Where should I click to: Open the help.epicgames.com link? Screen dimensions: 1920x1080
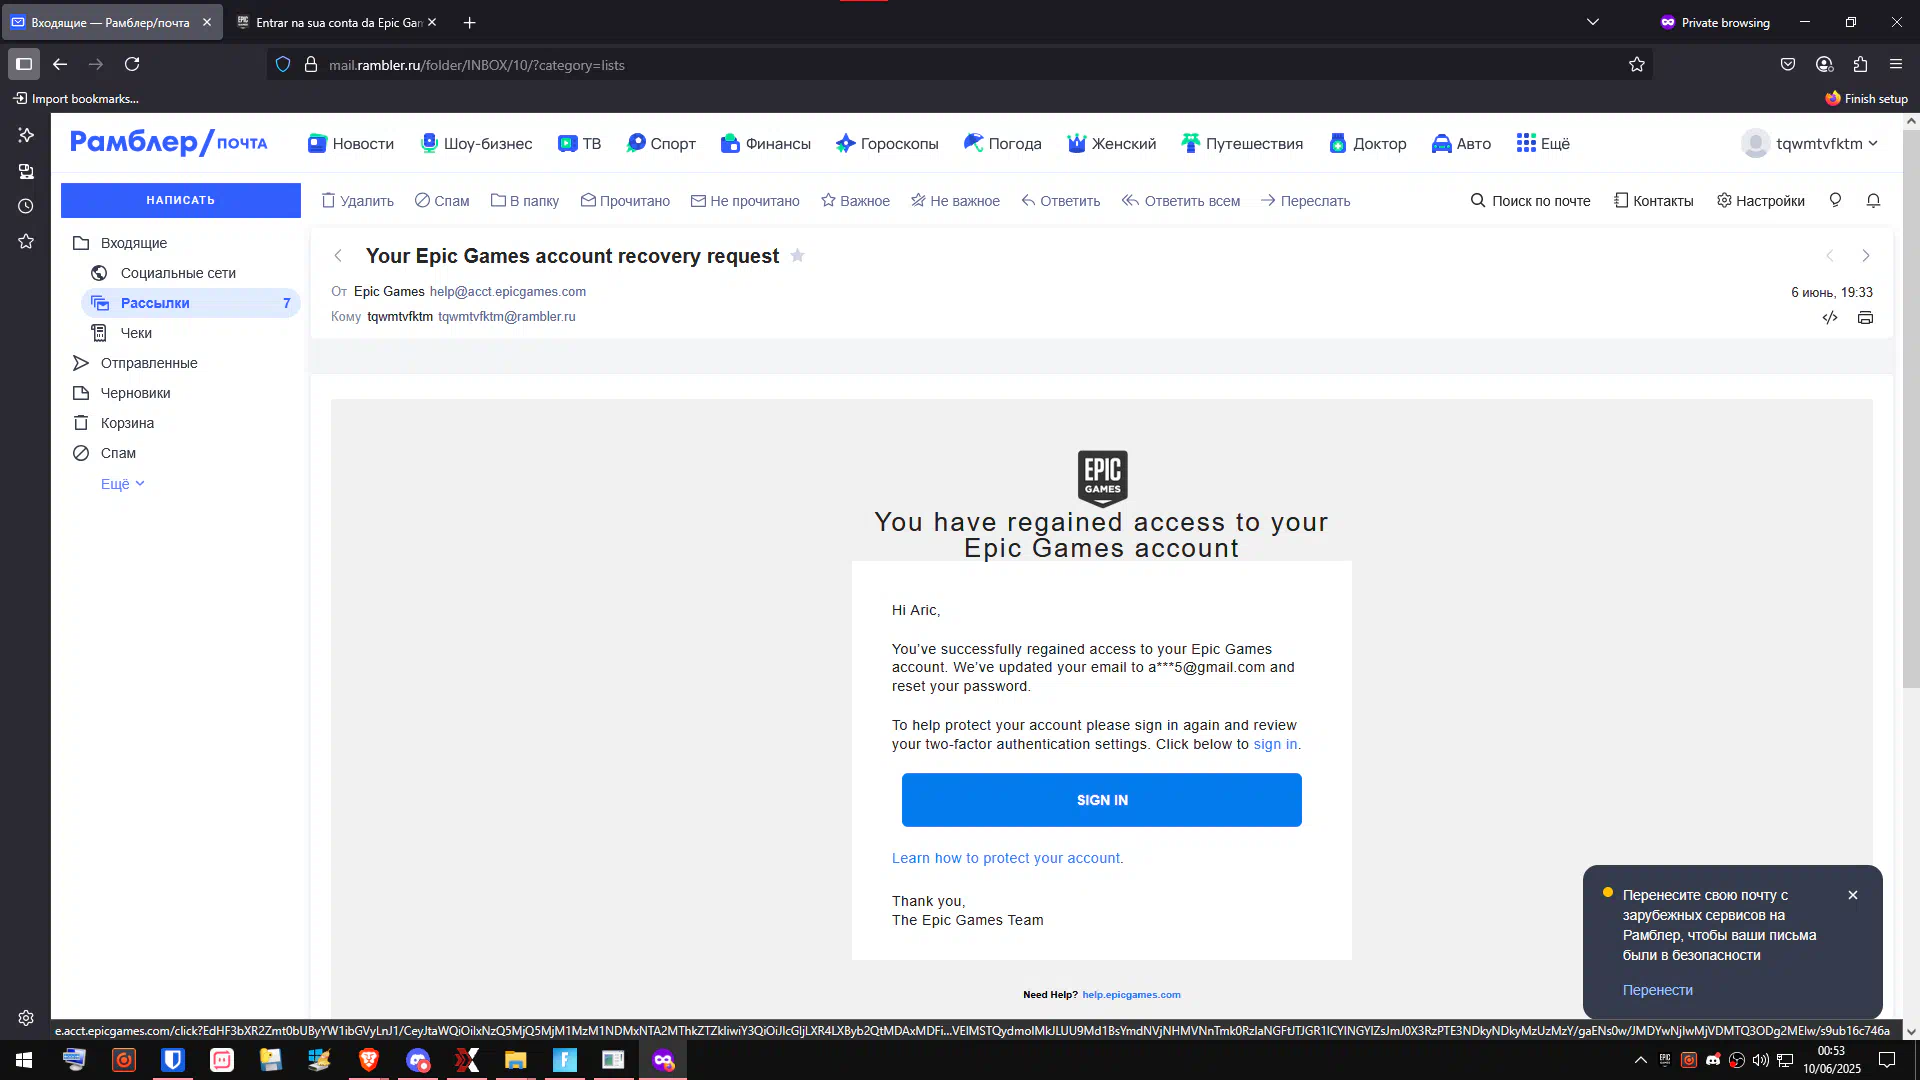(1131, 995)
